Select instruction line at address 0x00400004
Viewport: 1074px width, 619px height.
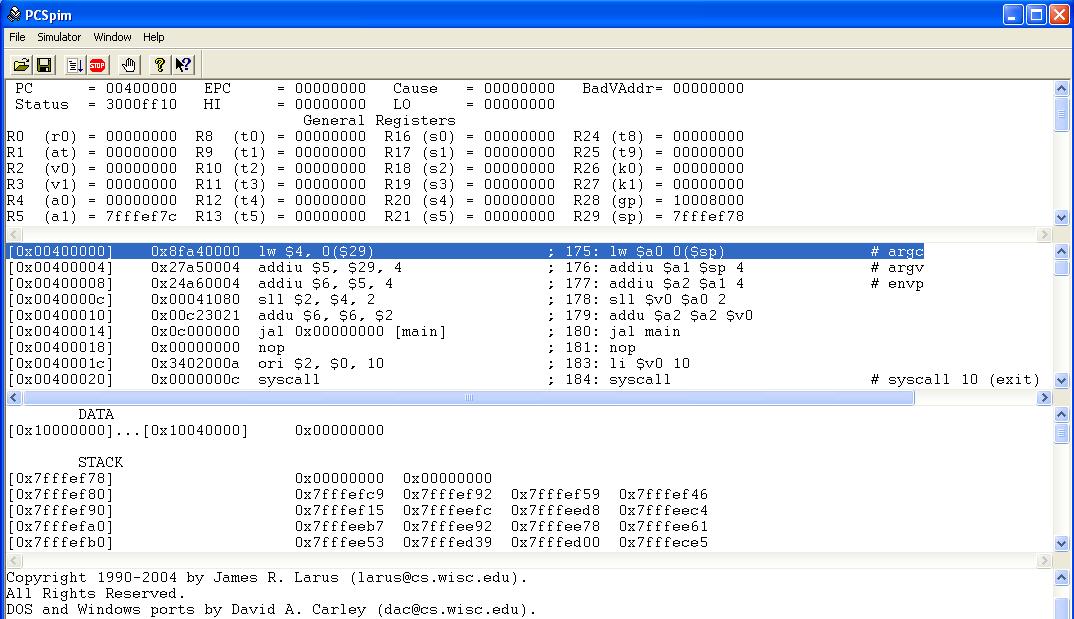click(465, 268)
